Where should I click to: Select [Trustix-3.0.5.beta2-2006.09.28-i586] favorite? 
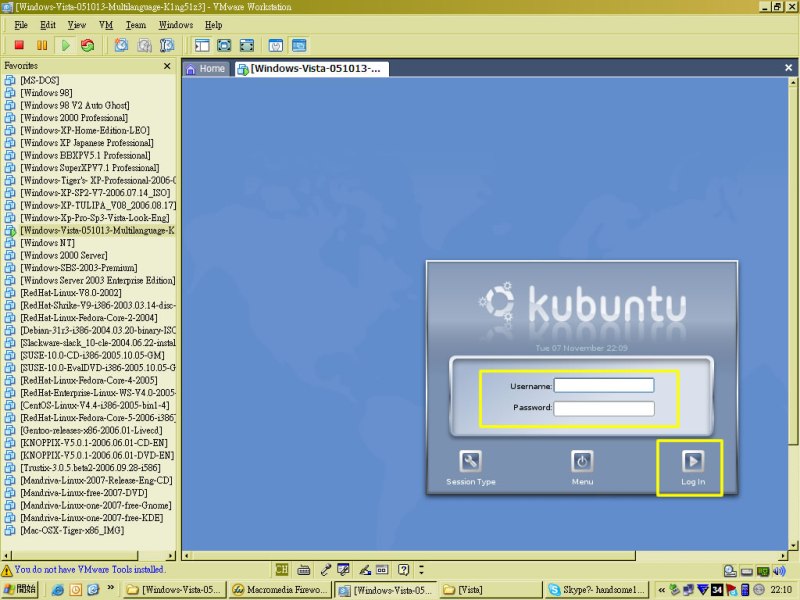[90, 468]
